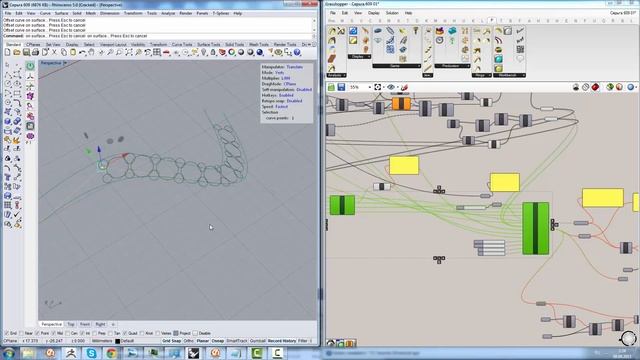Click the New file icon in Rhino toolbar
Viewport: 640px width, 360px height.
(x=7, y=52)
